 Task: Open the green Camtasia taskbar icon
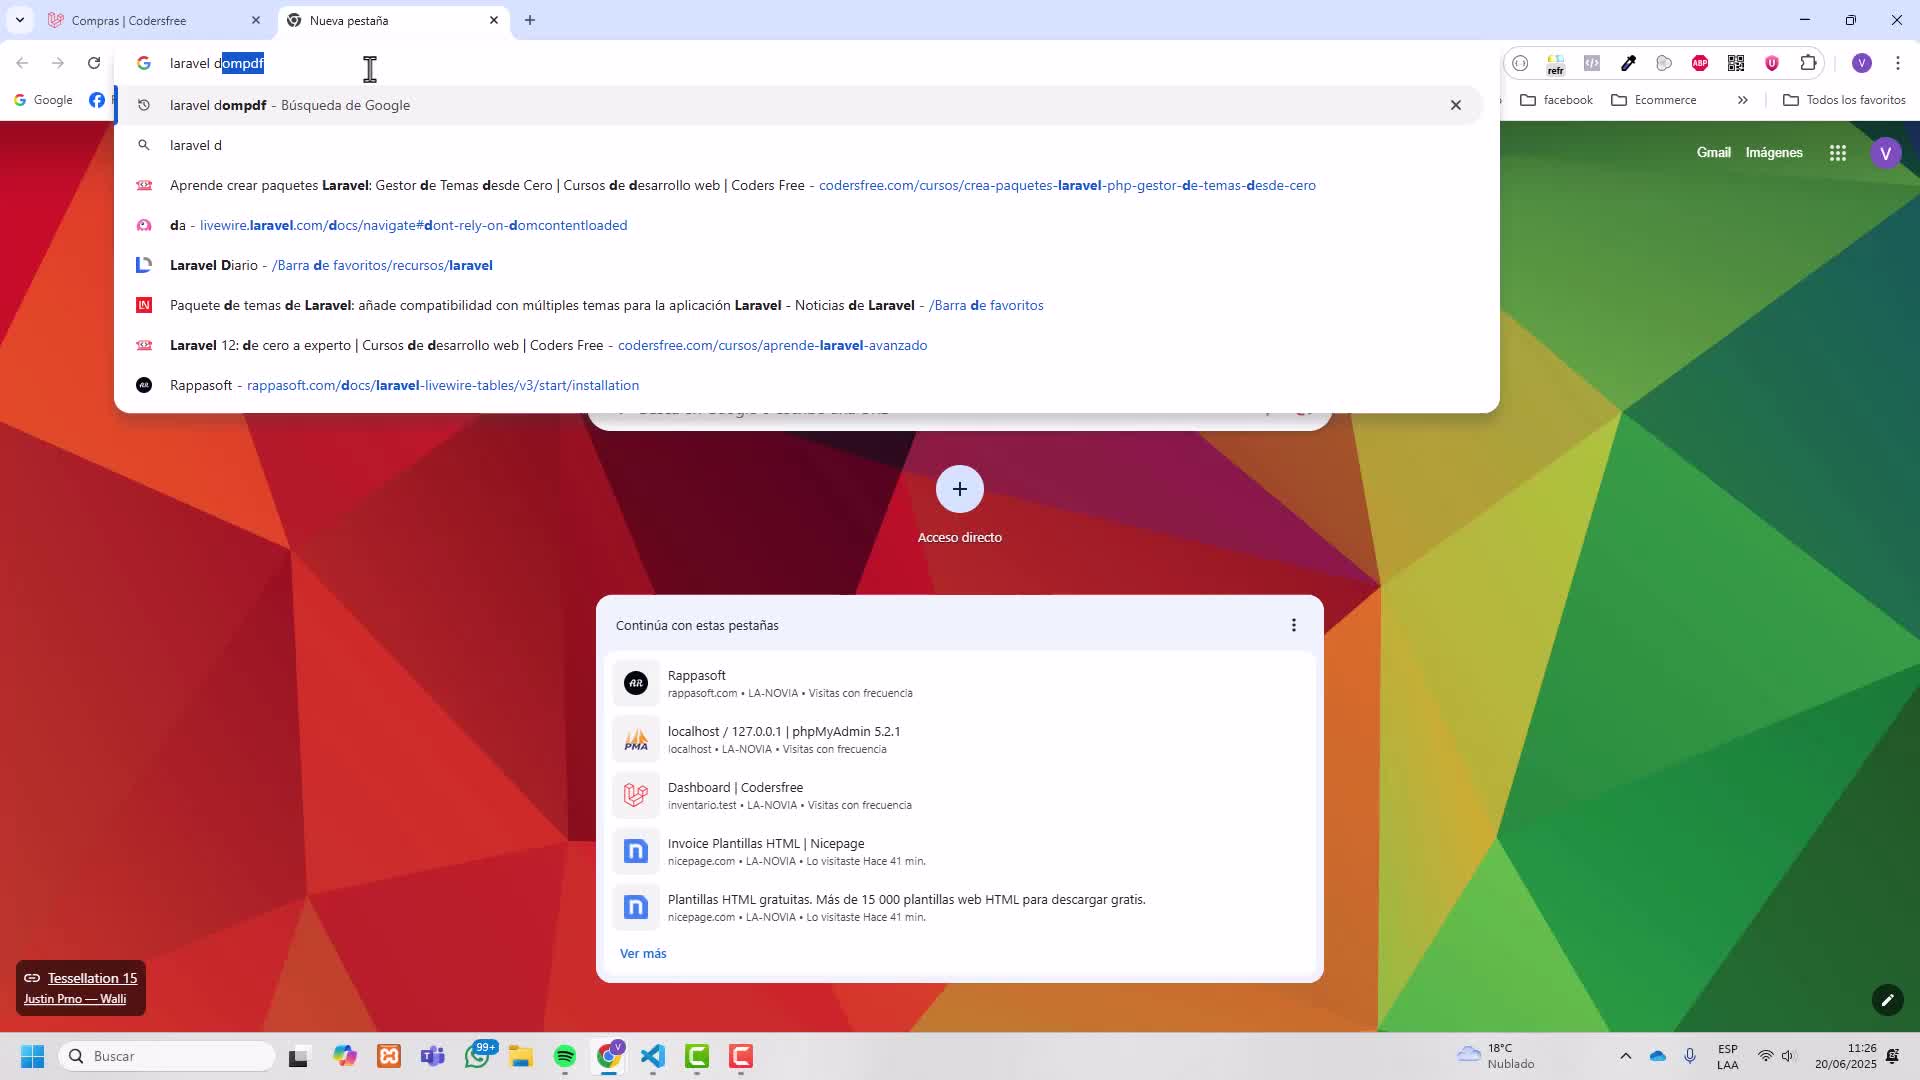click(697, 1056)
